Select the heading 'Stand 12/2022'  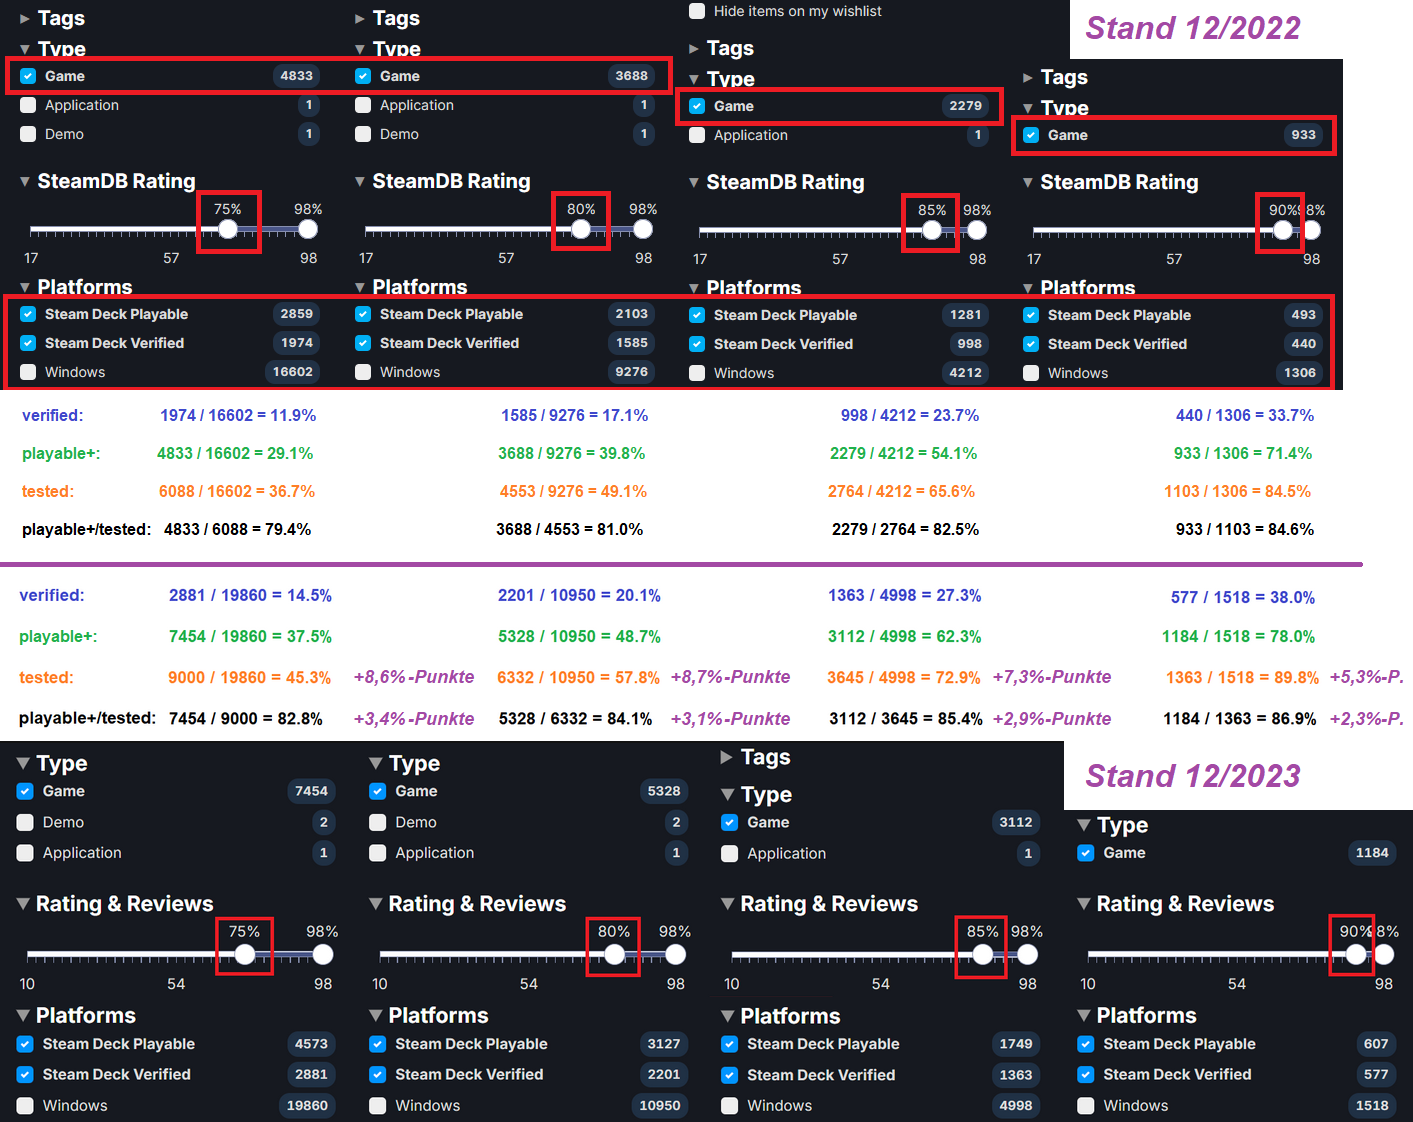click(x=1193, y=28)
